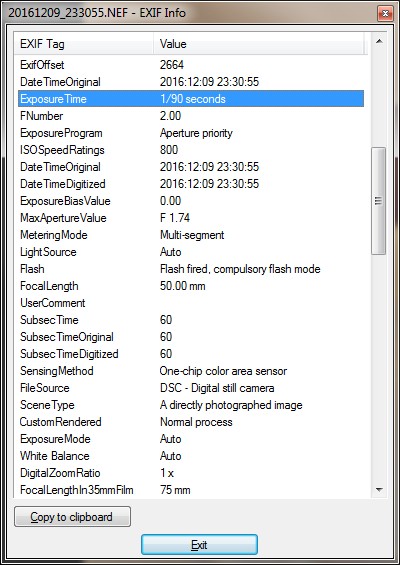Click the vertical scrollbar thumb
This screenshot has width=400, height=565.
click(x=379, y=201)
